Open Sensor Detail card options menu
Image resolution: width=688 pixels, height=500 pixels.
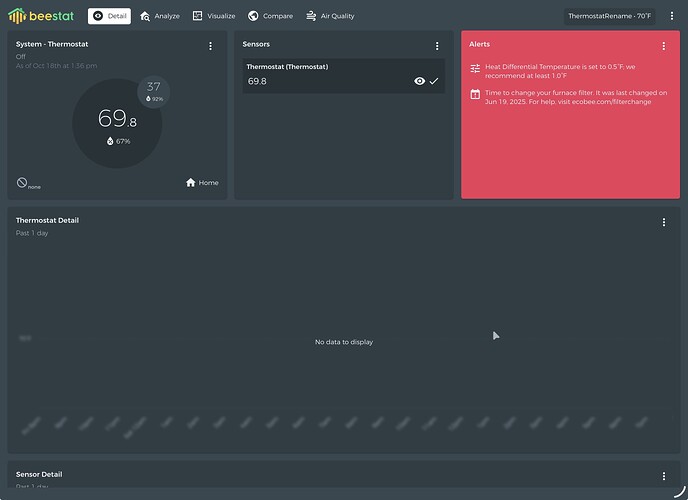click(x=664, y=476)
